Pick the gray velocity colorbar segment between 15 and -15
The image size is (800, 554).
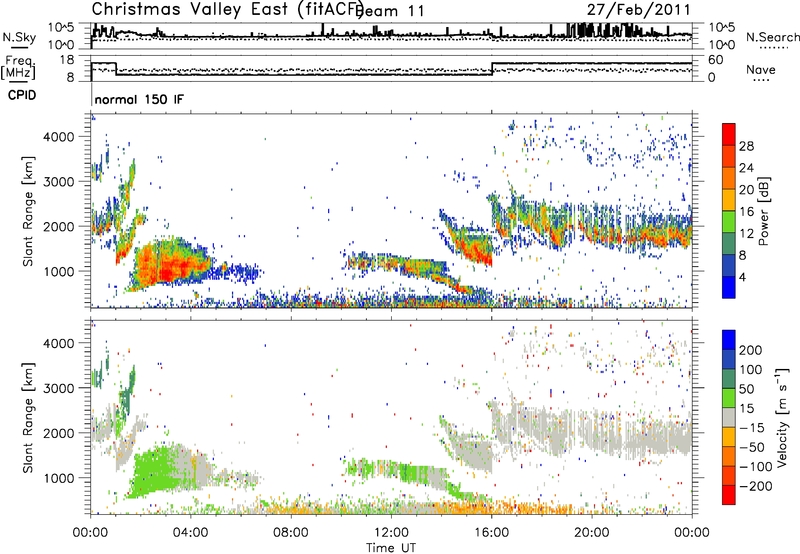(x=729, y=417)
